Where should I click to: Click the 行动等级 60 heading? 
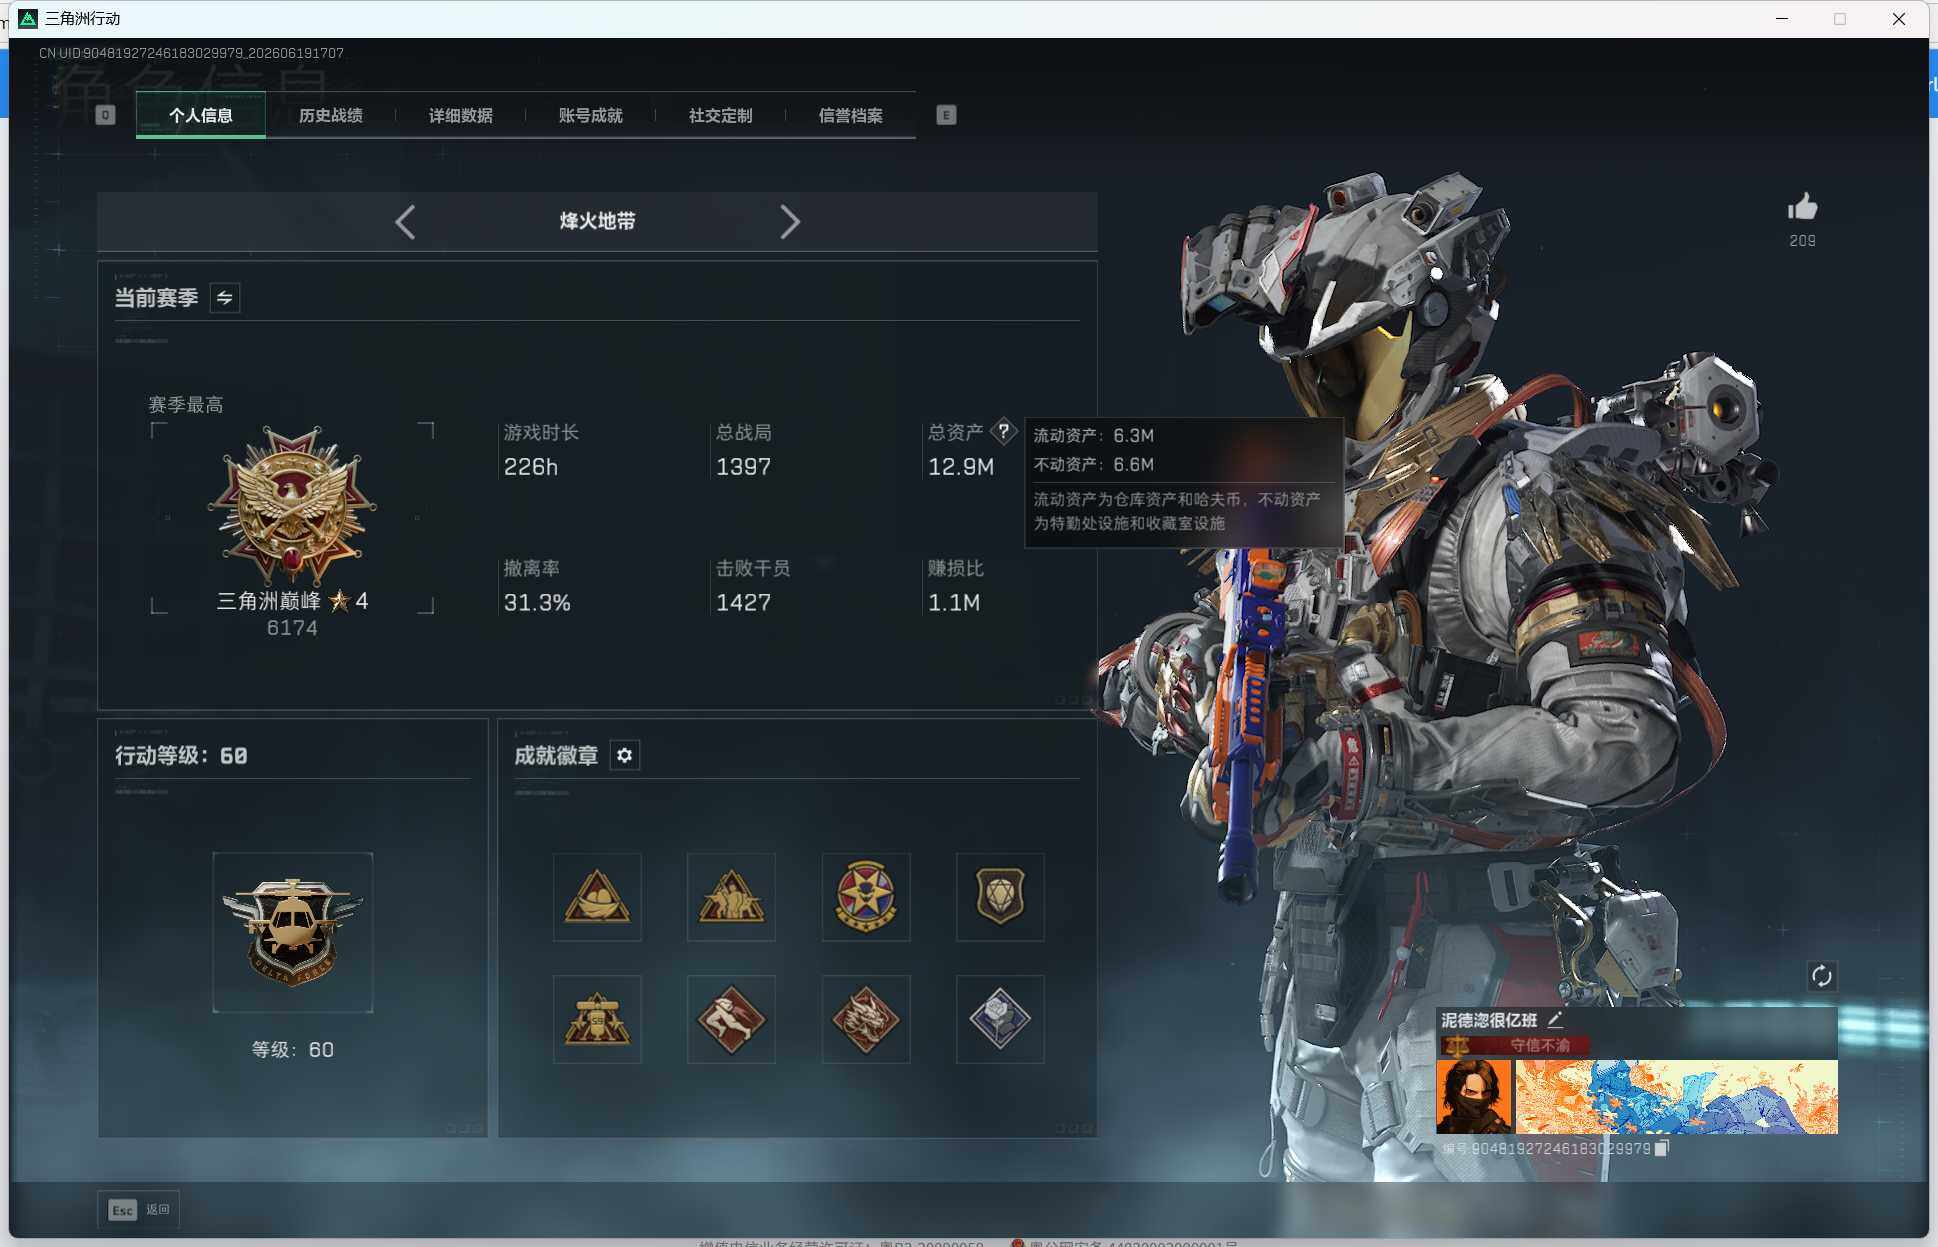pos(181,756)
